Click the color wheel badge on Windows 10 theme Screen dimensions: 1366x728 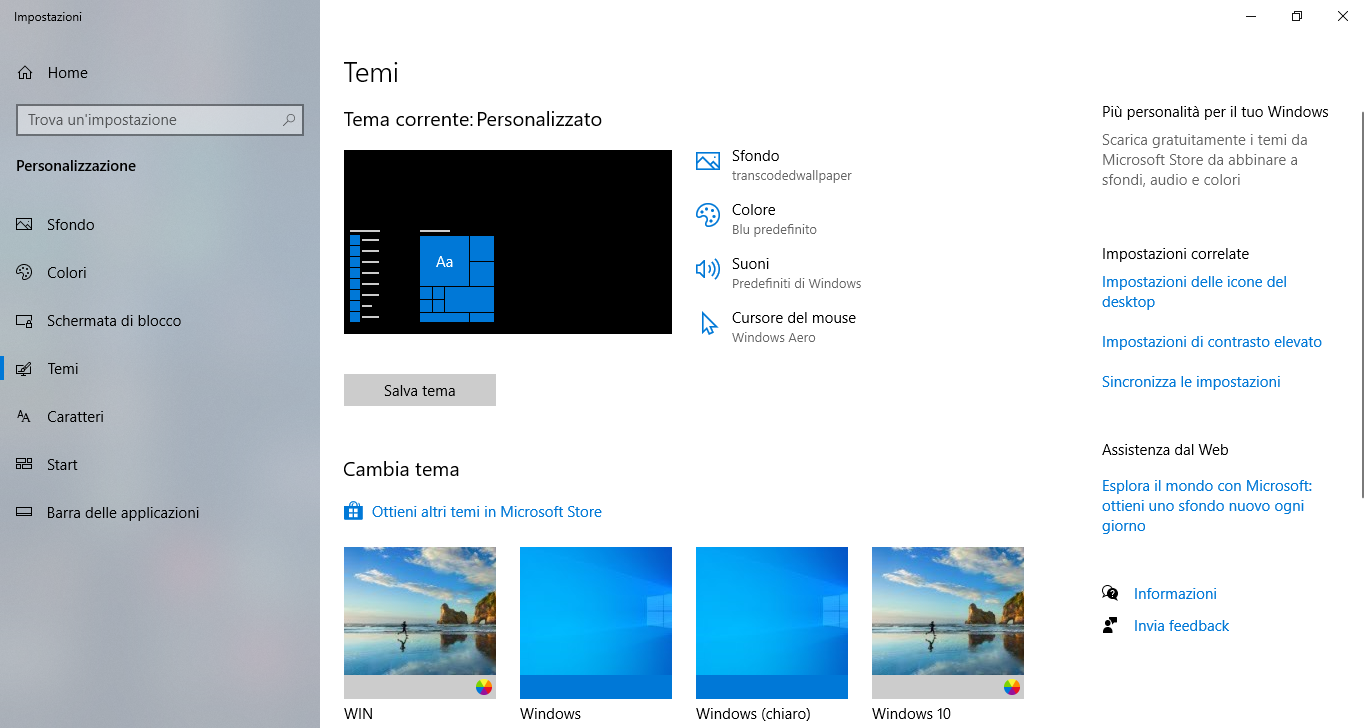1011,687
